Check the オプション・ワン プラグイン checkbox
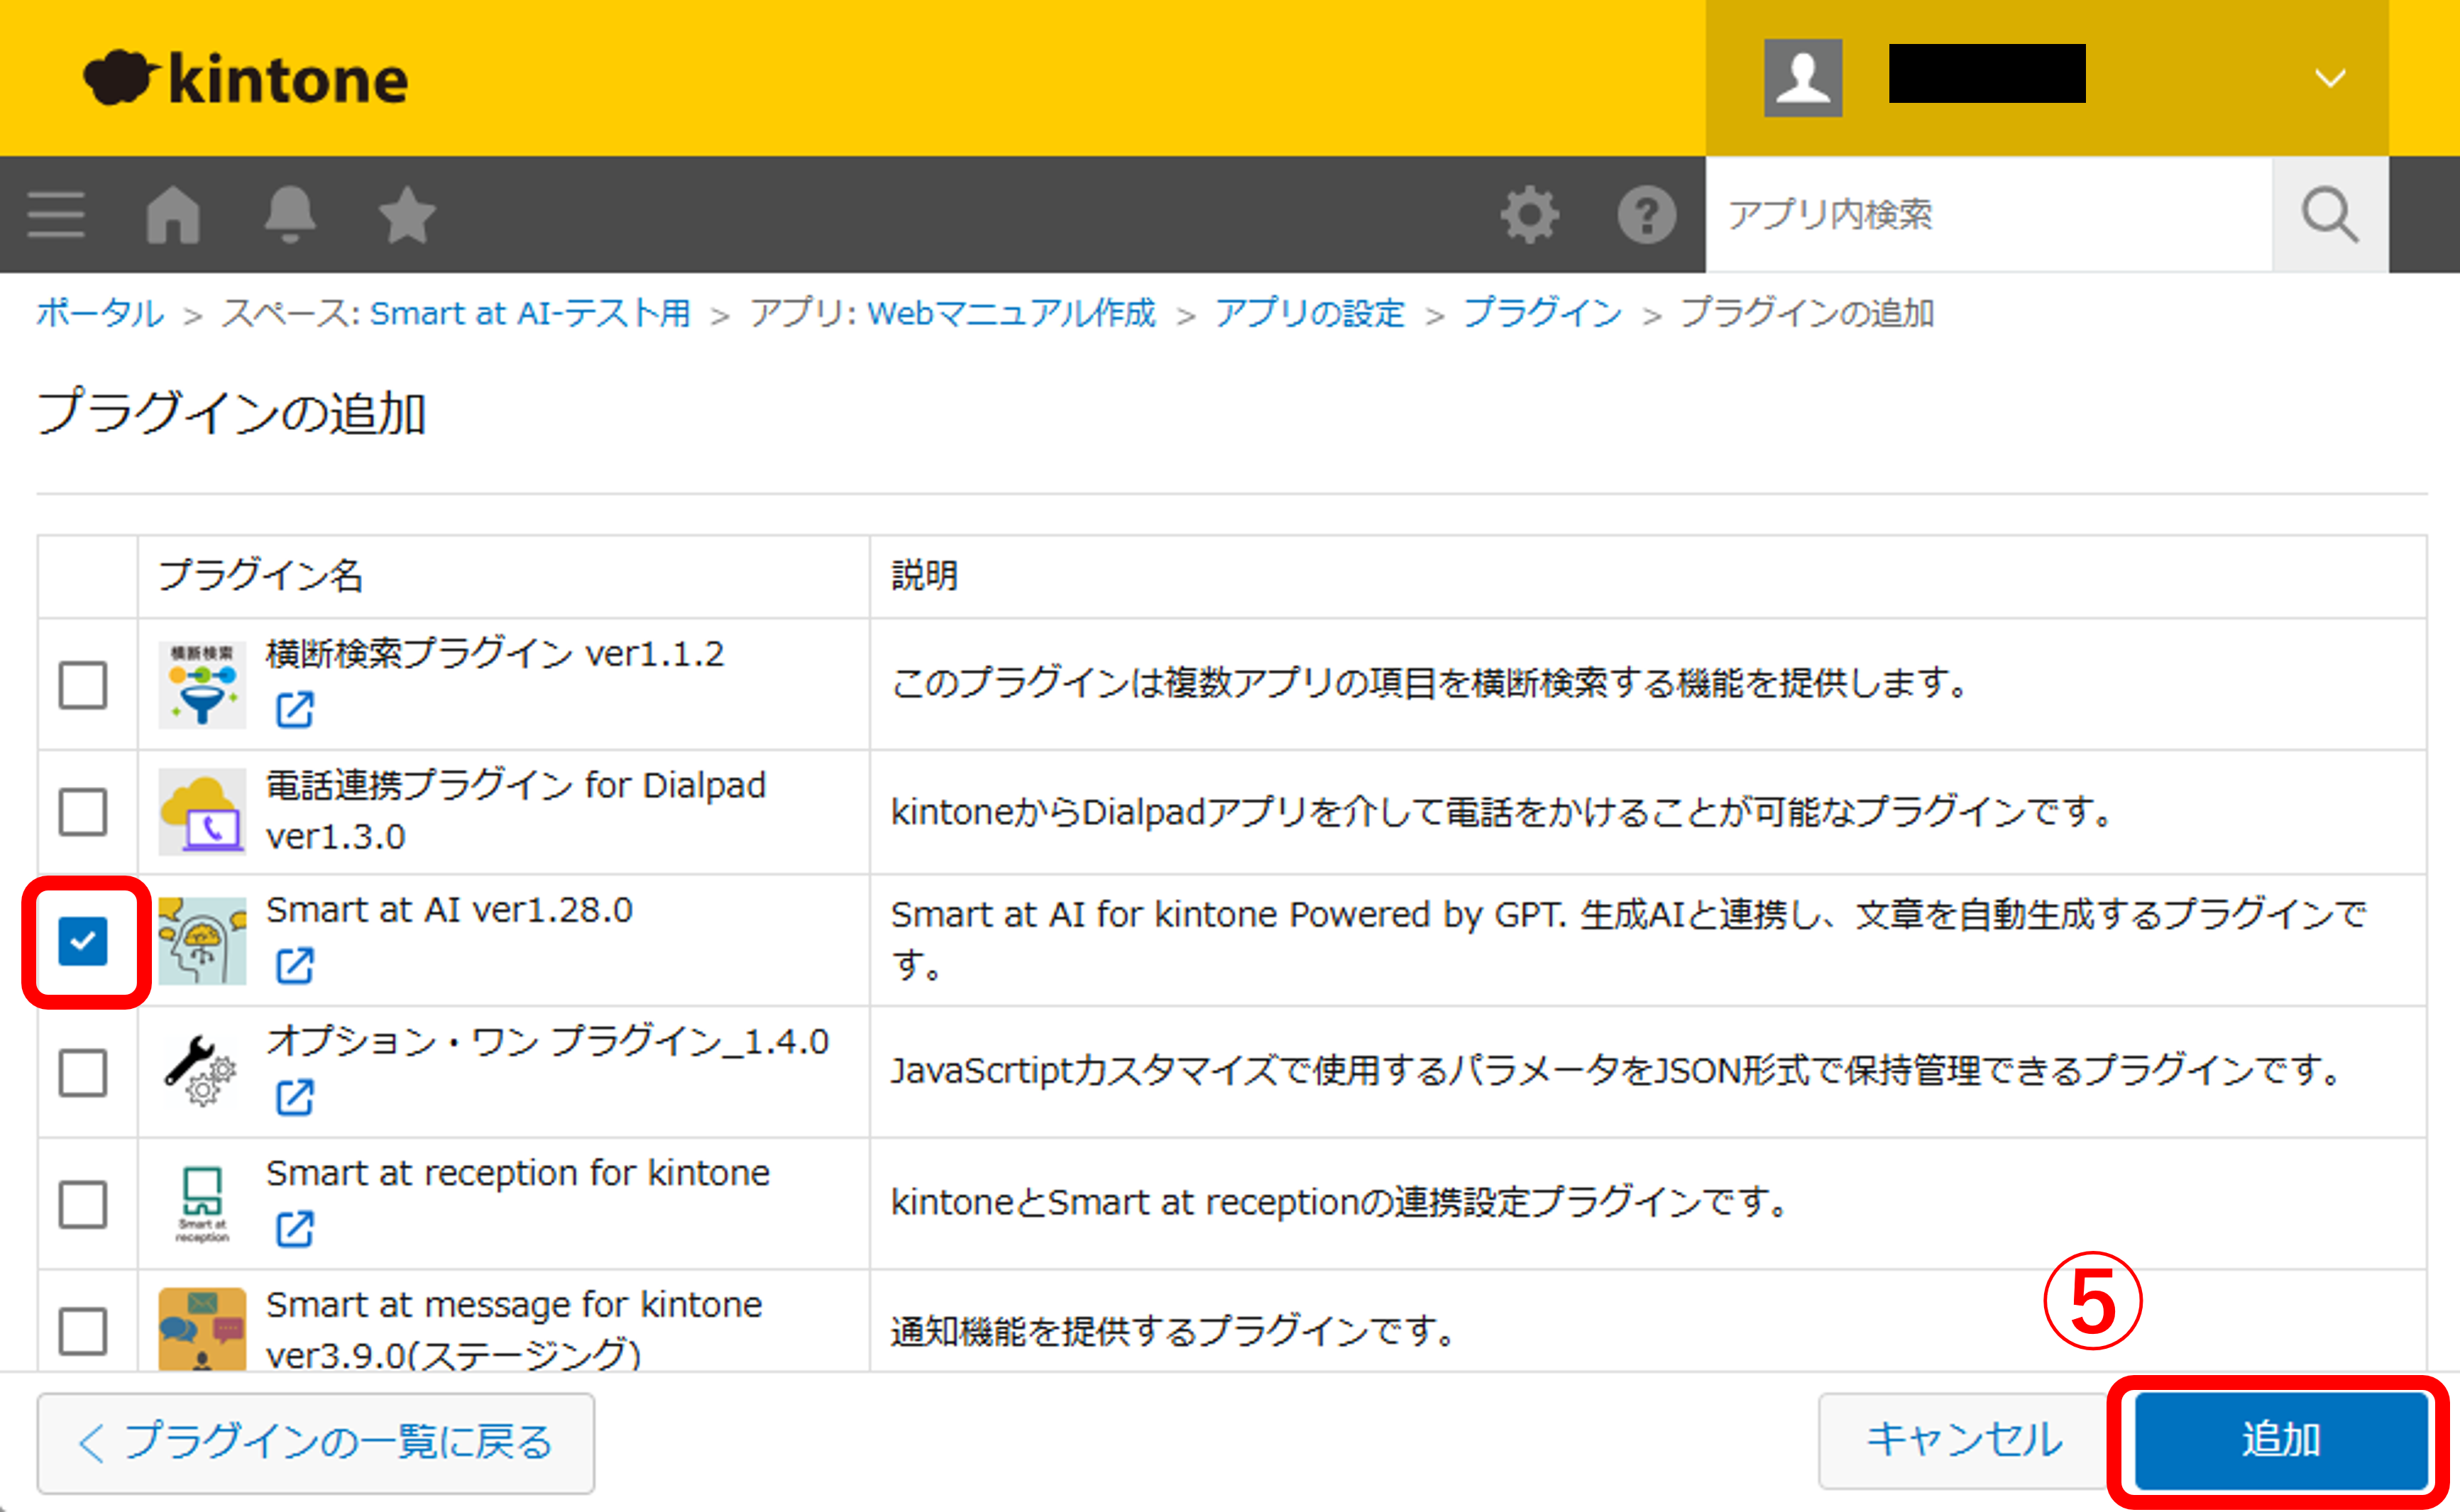The image size is (2460, 1512). 83,1072
